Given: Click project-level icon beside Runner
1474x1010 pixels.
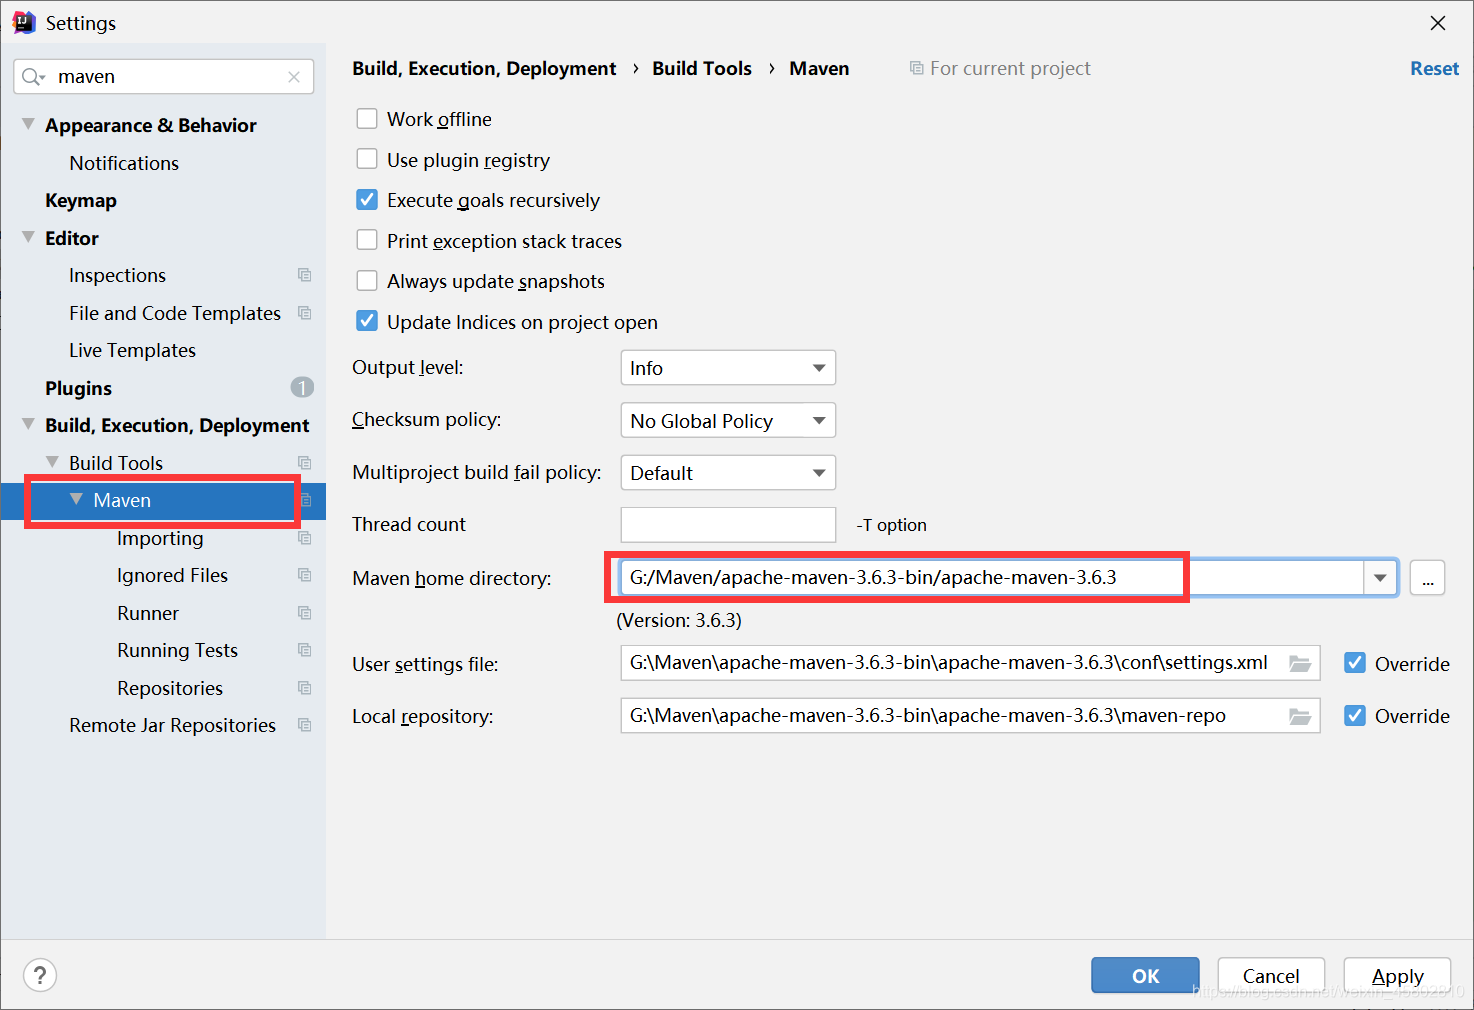Looking at the screenshot, I should pyautogui.click(x=305, y=613).
